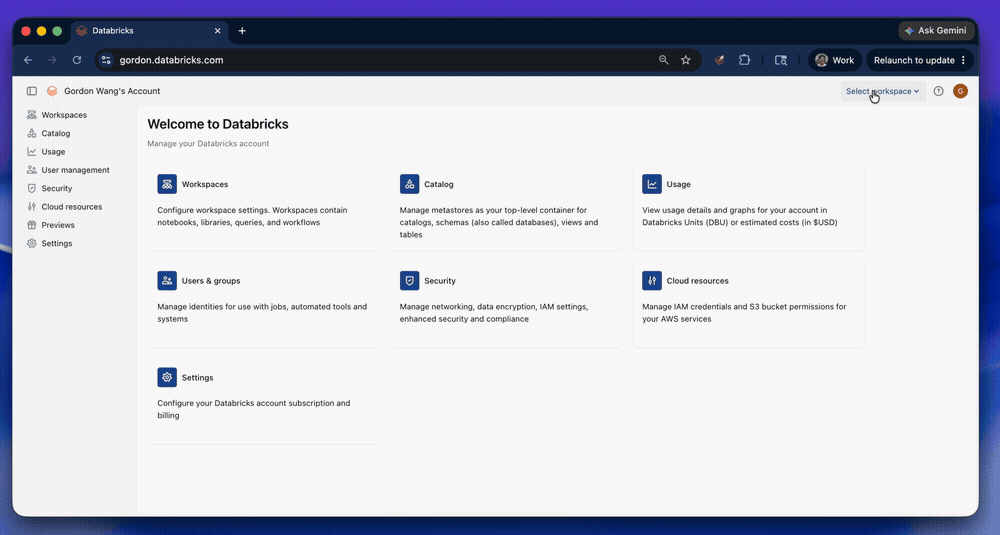Click the browser tab search icon
The width and height of the screenshot is (1000, 535).
coord(781,60)
